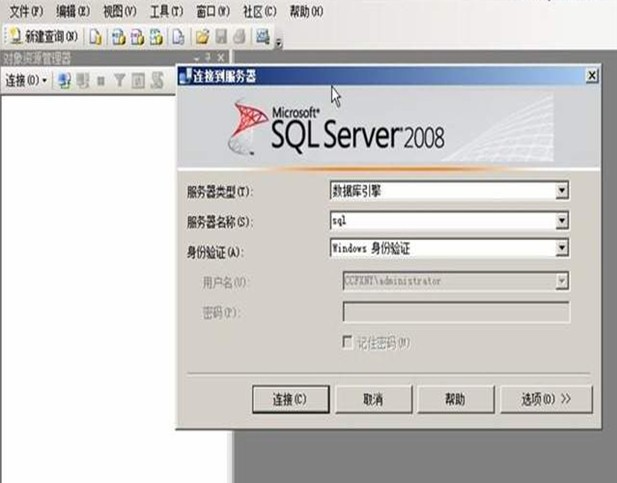Image resolution: width=617 pixels, height=483 pixels.
Task: Open the View (视图) menu
Action: pos(120,11)
